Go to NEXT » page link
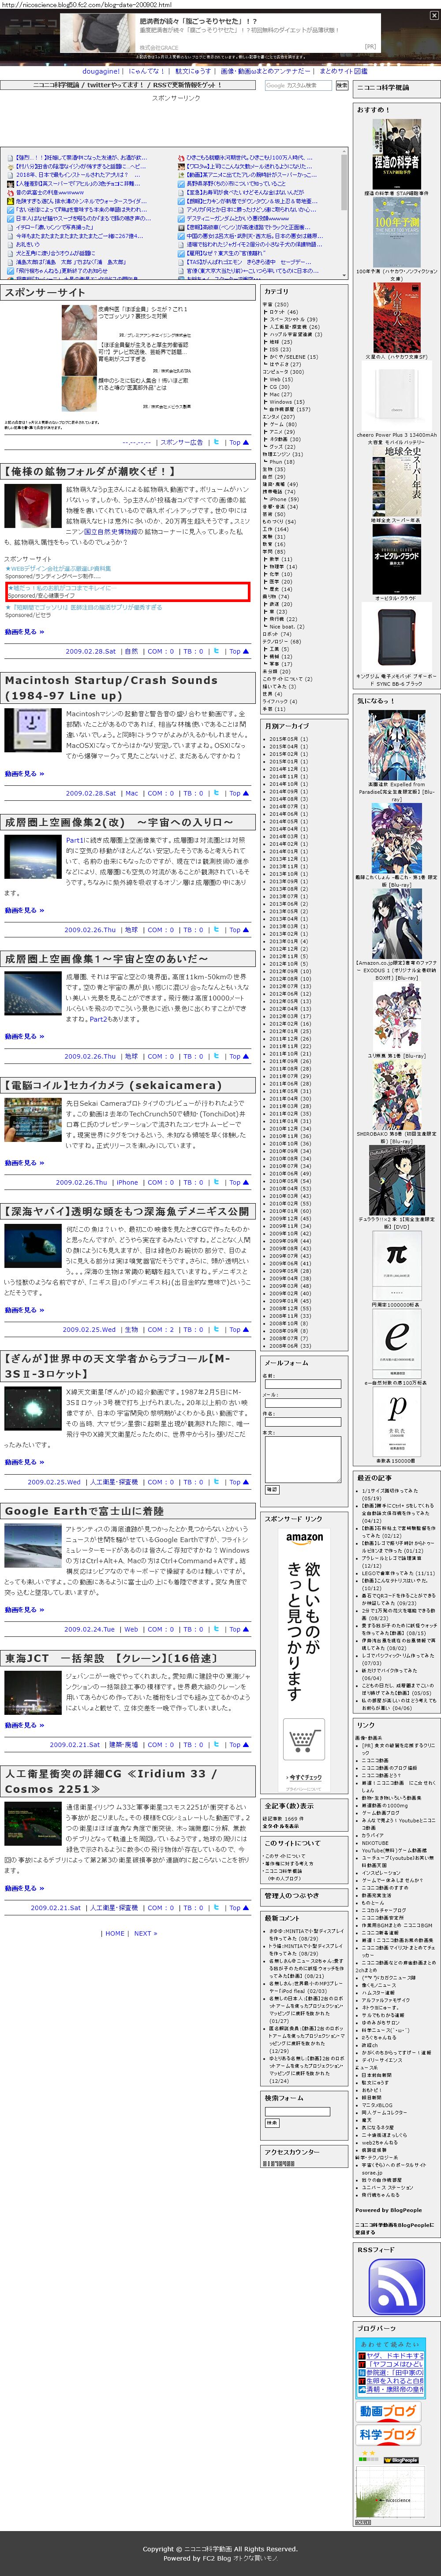 coord(145,1933)
